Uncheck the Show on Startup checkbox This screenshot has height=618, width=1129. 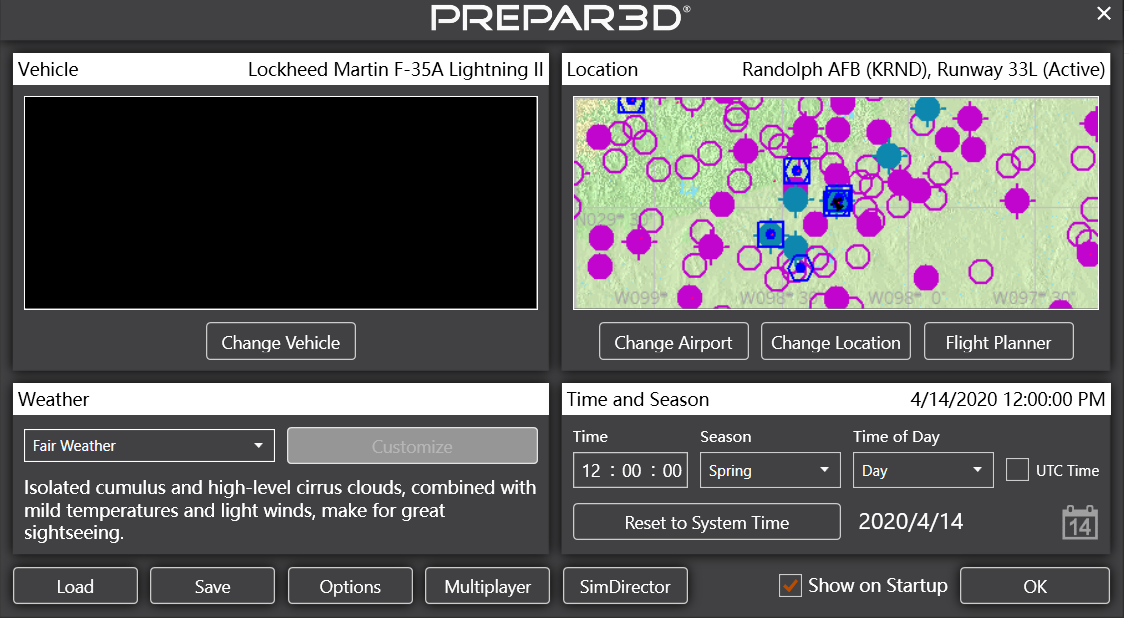[791, 586]
